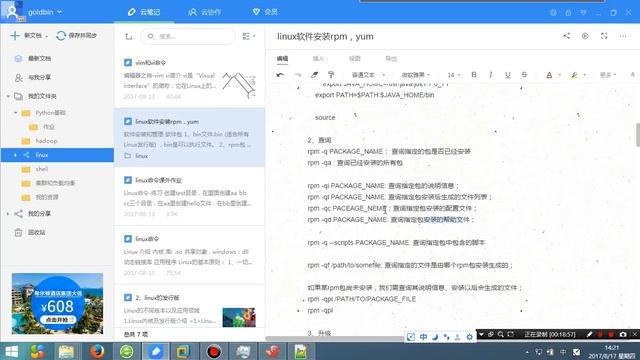Click the recorder magnifier zoom icon
This screenshot has width=640, height=360.
tap(500, 334)
